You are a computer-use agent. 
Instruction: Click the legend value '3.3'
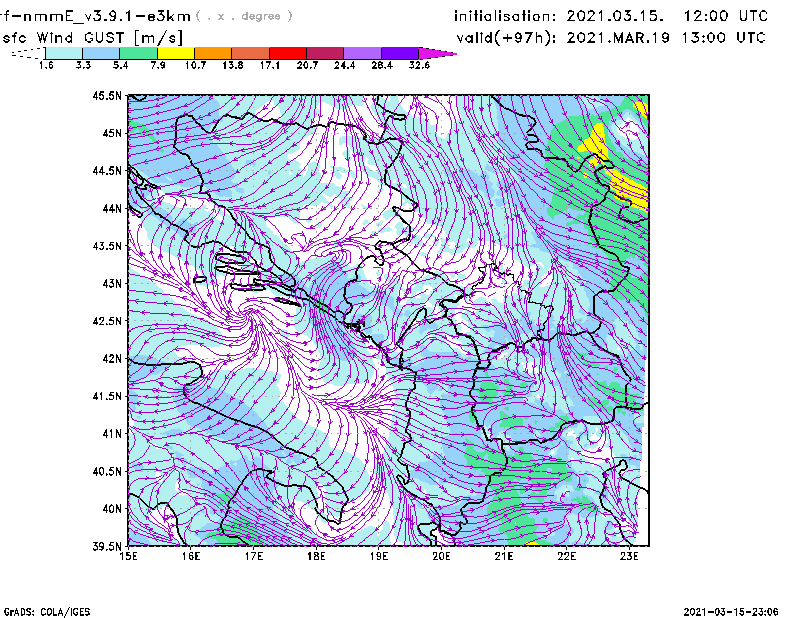[x=83, y=65]
